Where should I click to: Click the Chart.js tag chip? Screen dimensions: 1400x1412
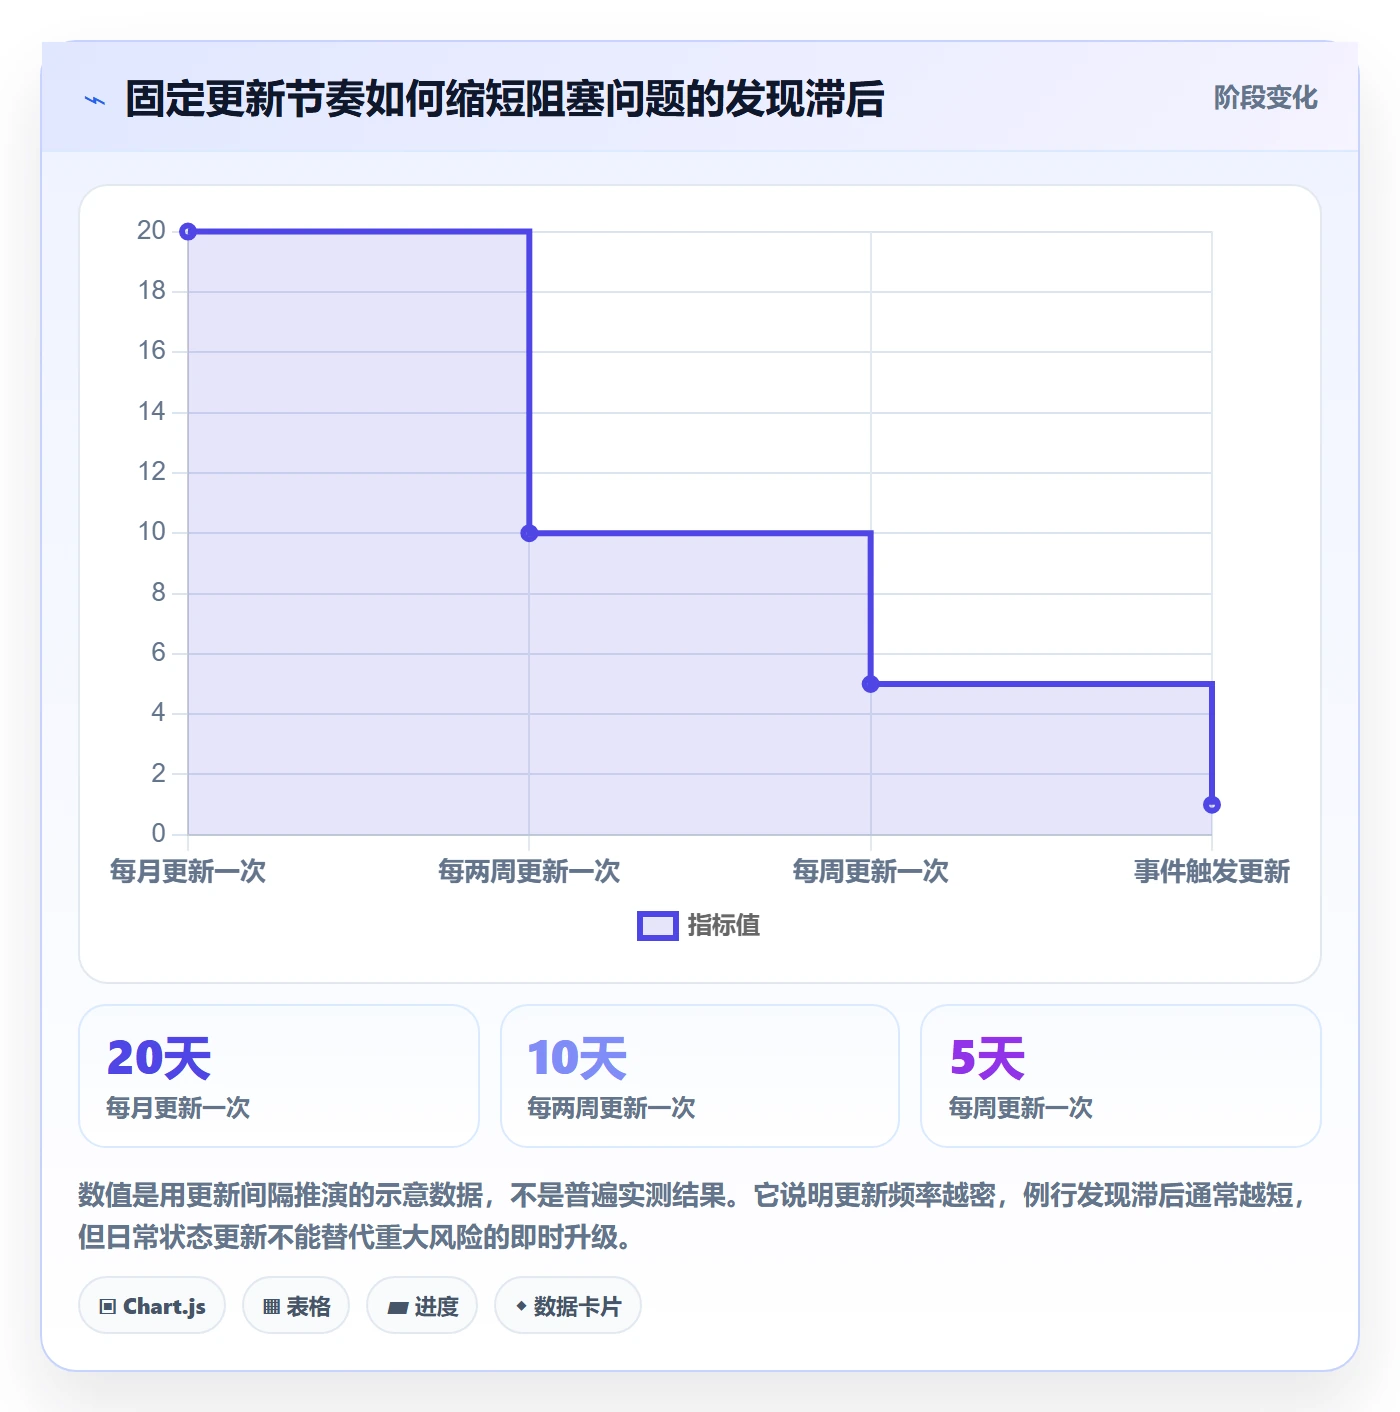(x=152, y=1306)
